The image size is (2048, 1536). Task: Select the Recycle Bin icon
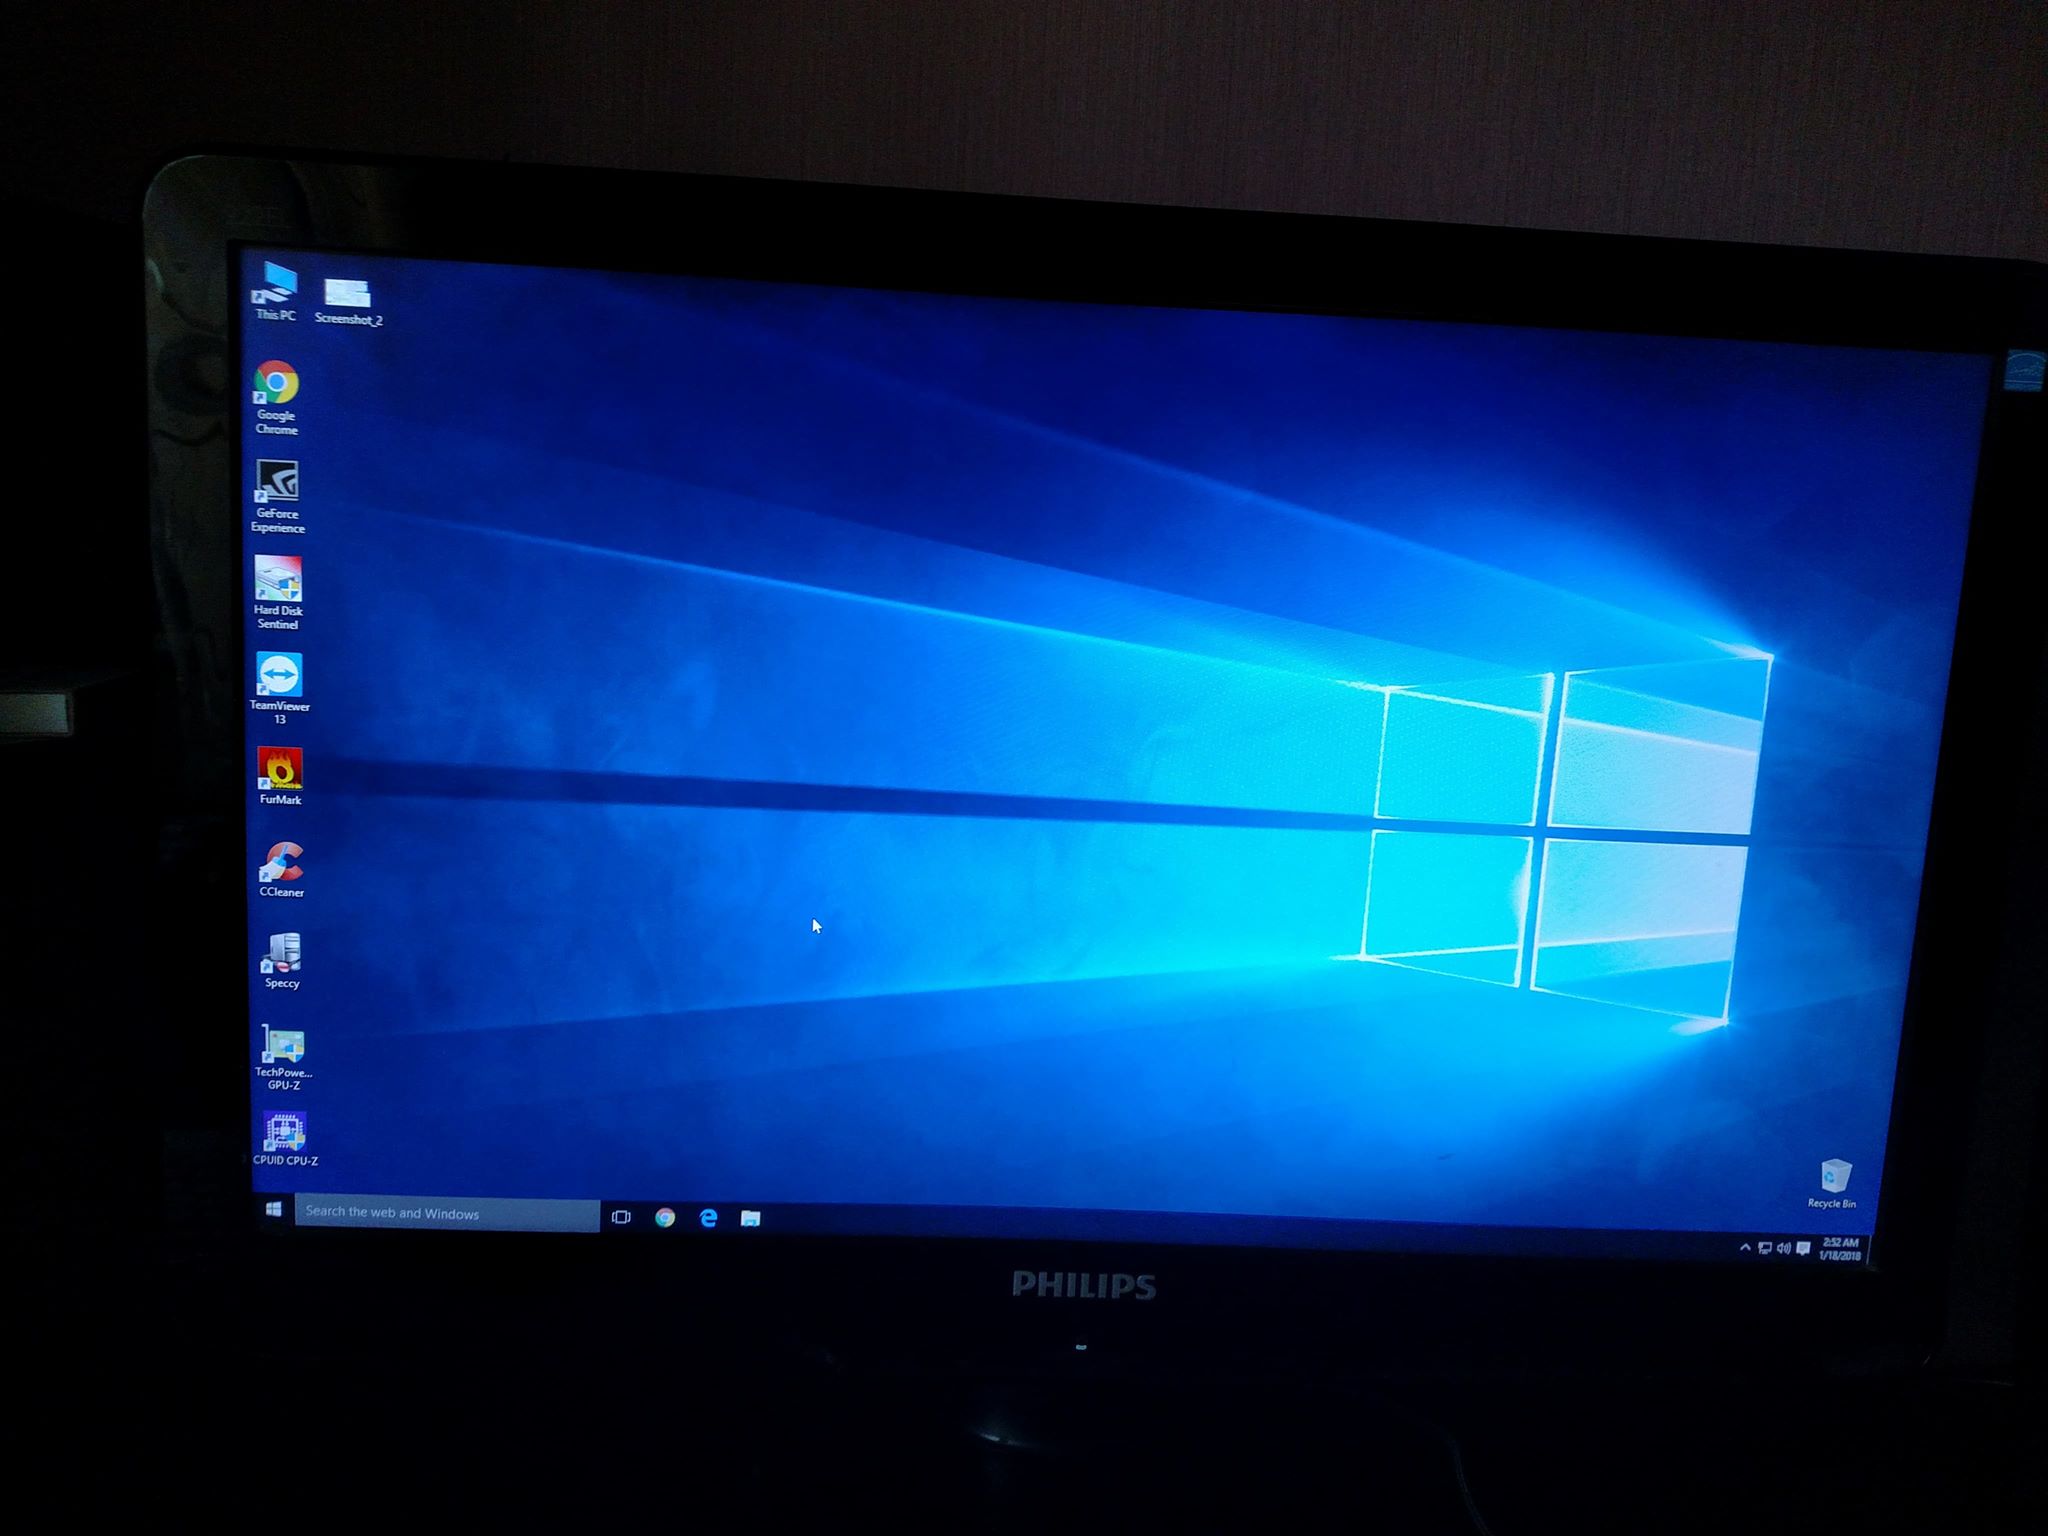[1834, 1177]
